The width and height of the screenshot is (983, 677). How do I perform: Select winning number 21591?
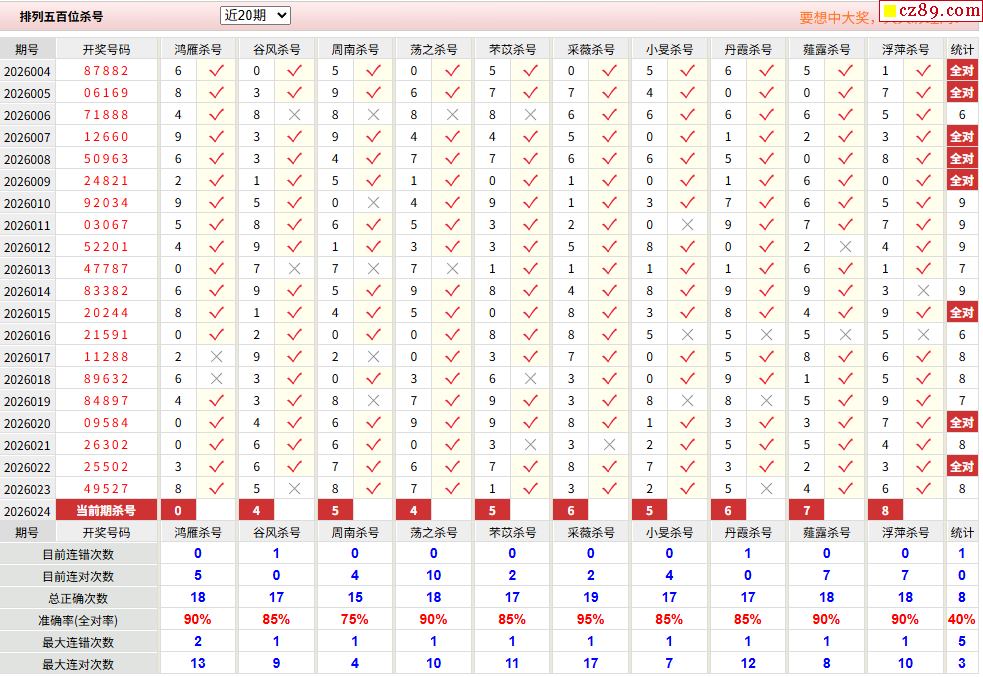107,335
